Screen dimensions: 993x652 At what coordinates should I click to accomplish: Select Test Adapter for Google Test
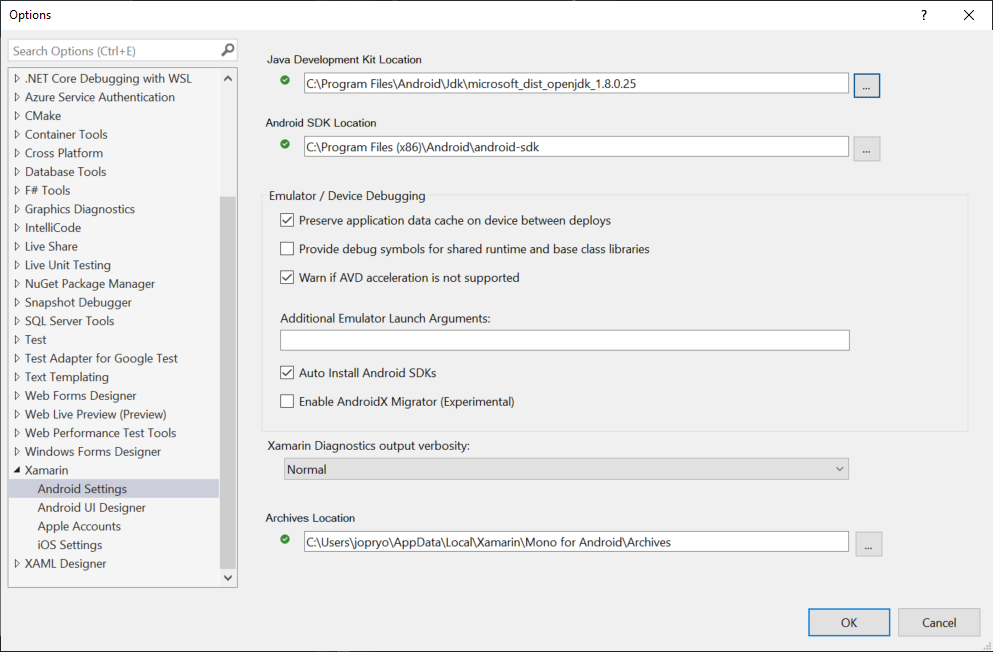[101, 358]
